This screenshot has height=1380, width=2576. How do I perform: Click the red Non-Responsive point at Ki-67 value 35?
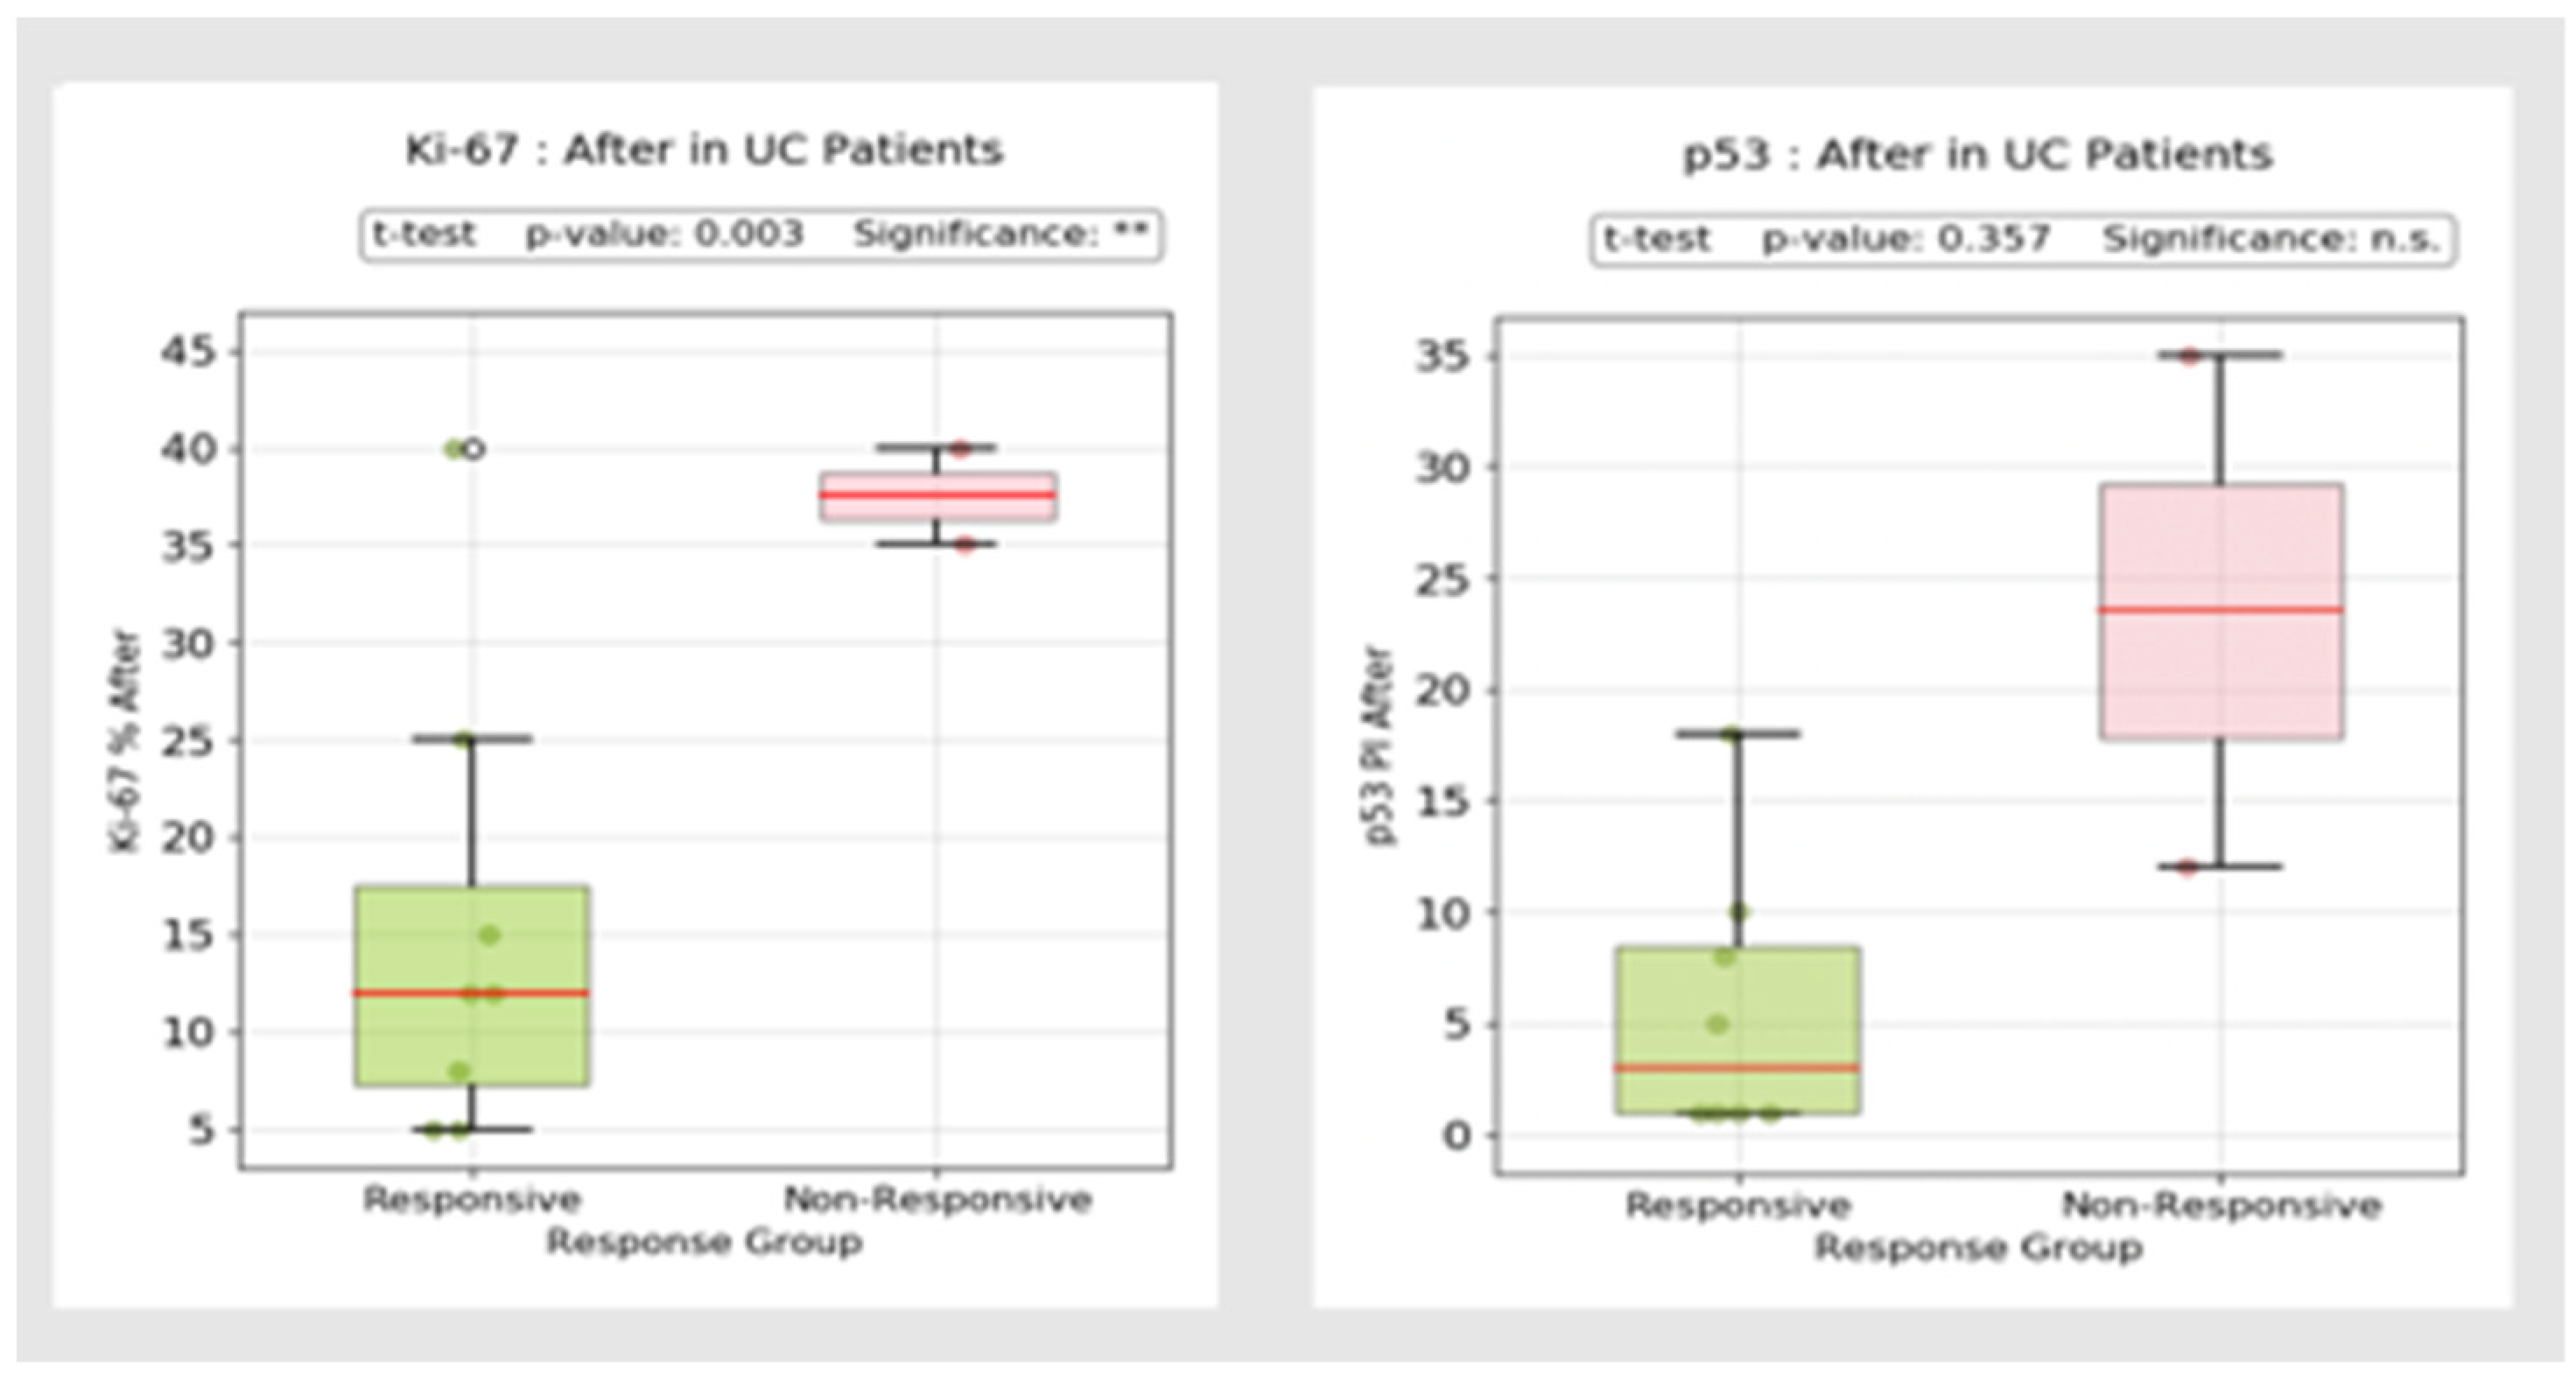pyautogui.click(x=963, y=546)
